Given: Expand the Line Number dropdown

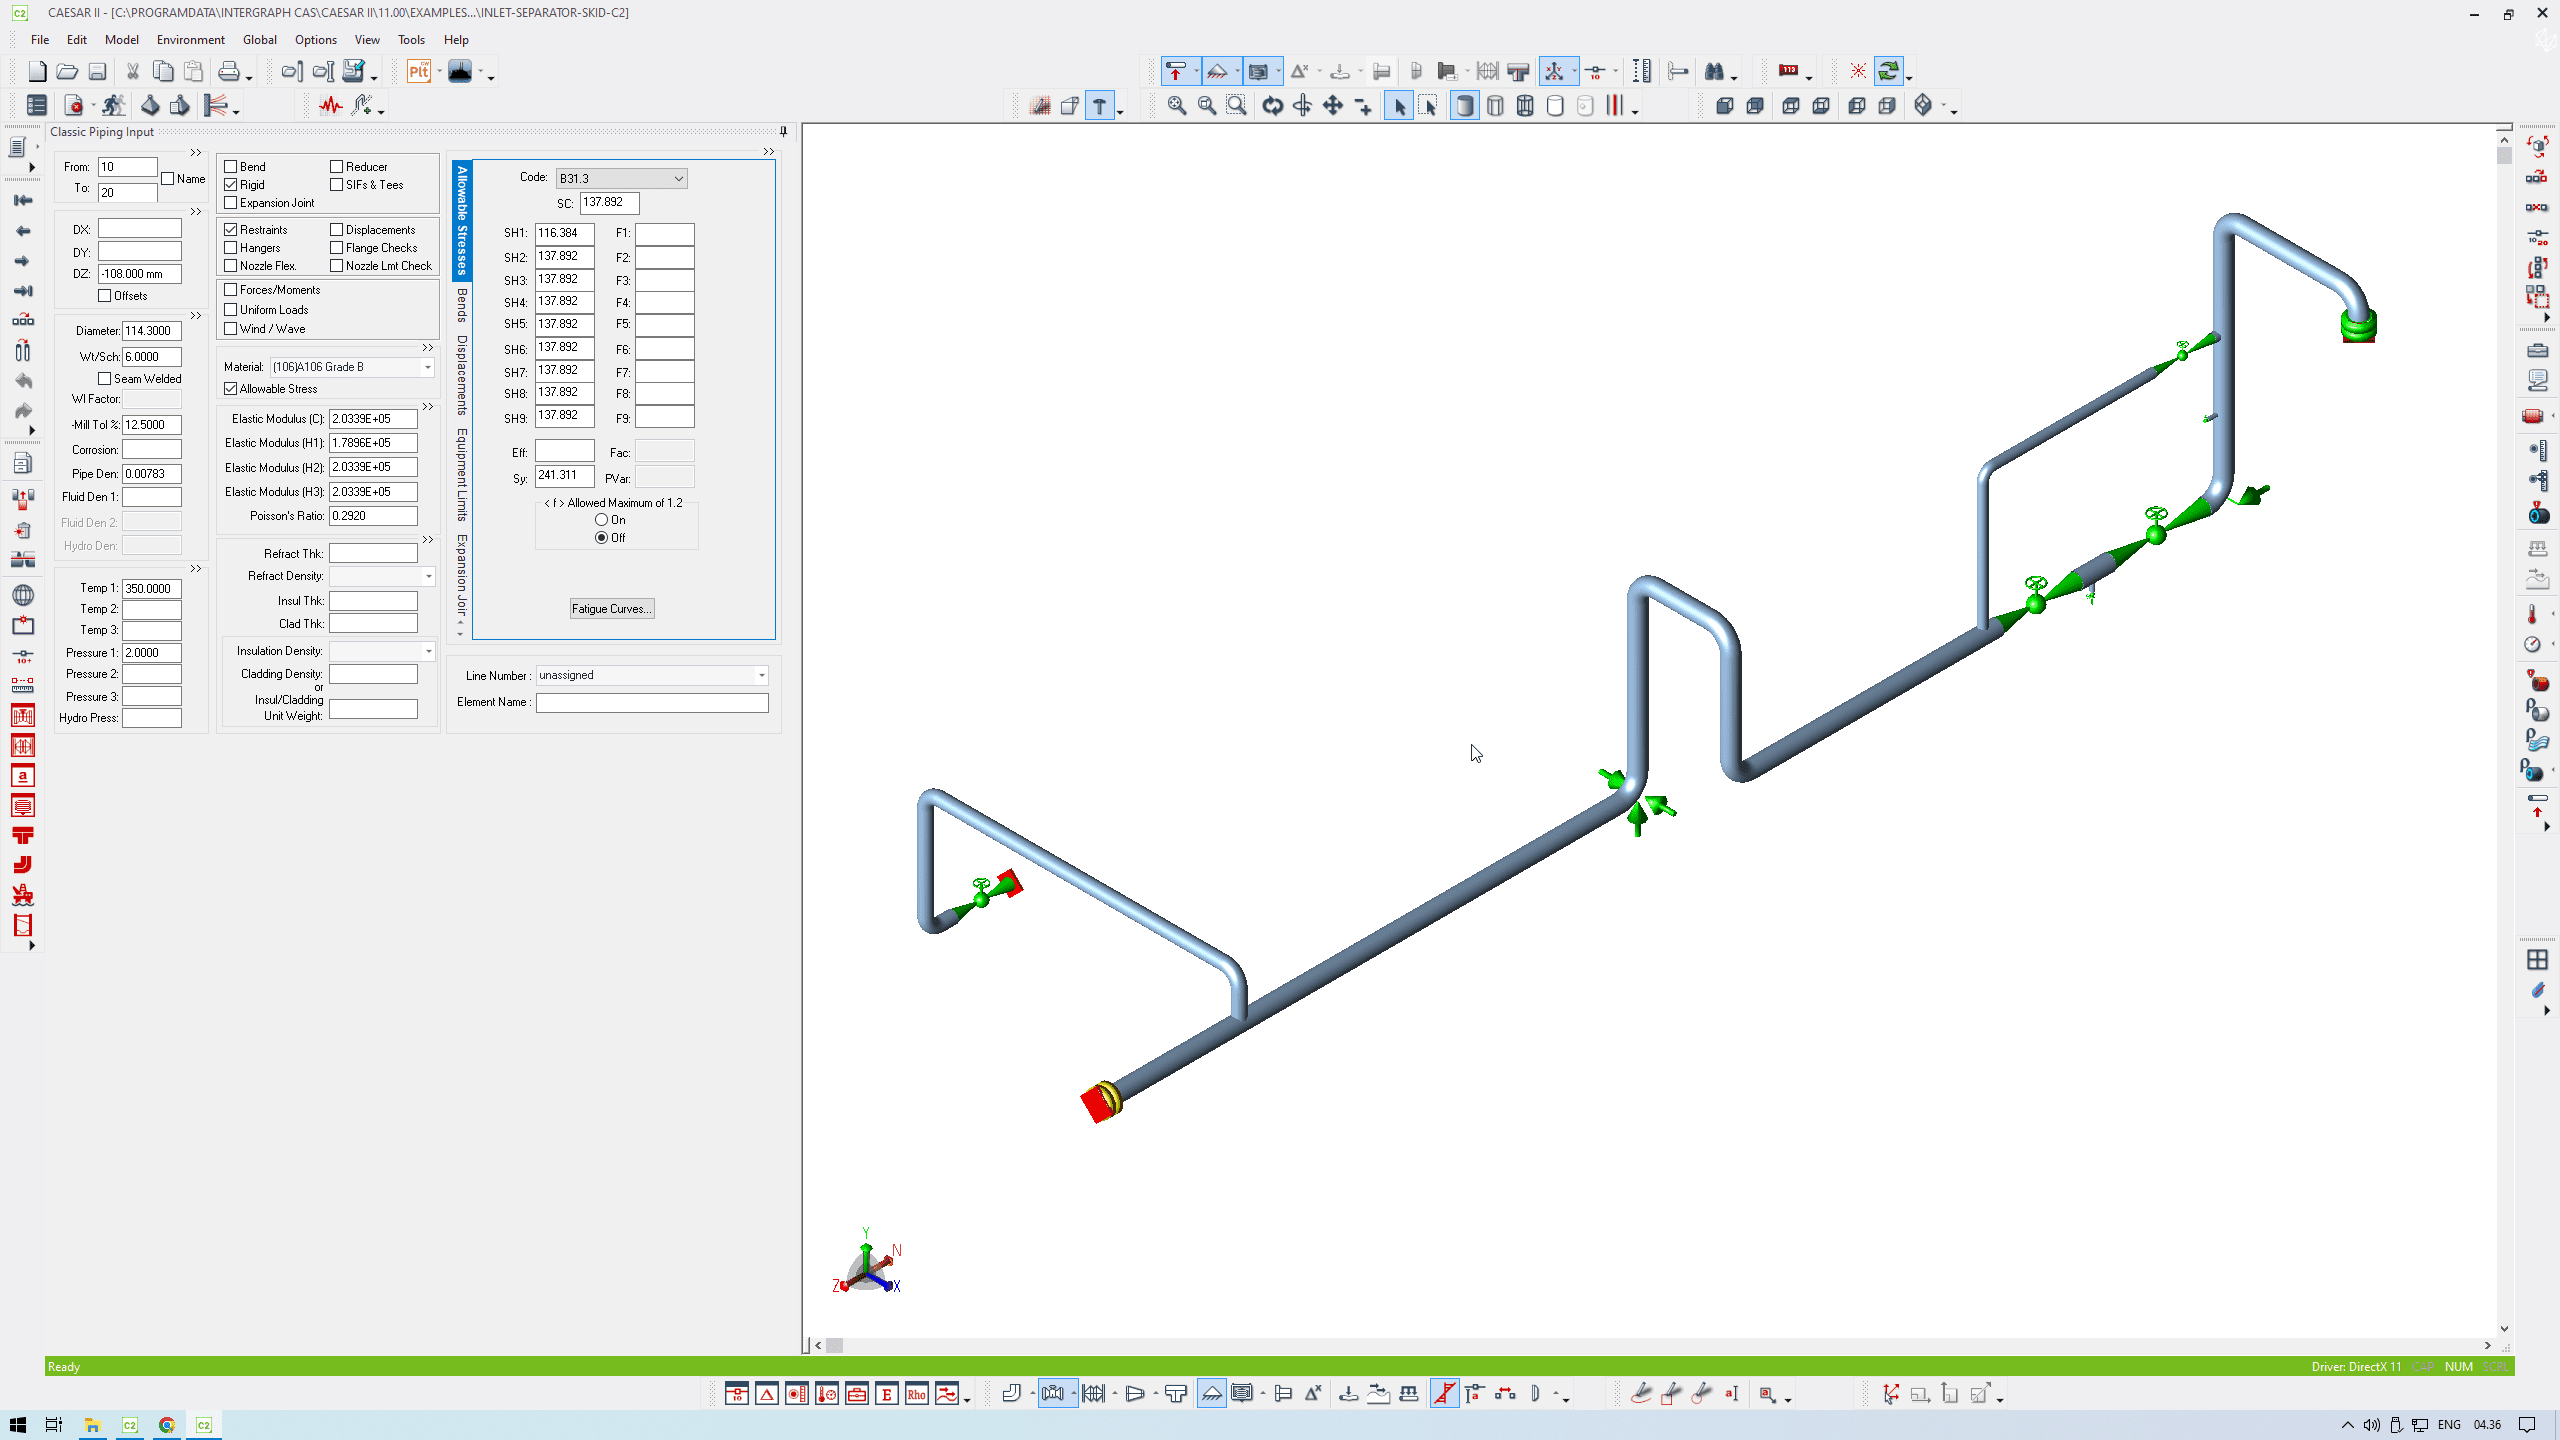Looking at the screenshot, I should click(761, 675).
